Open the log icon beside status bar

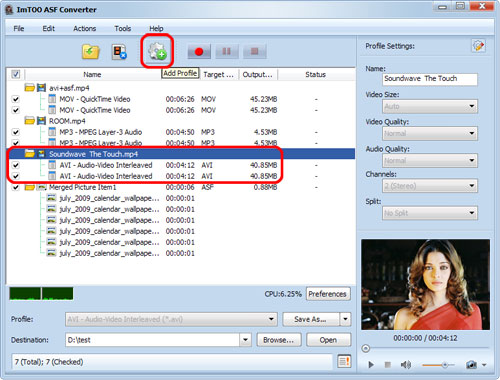pos(344,361)
